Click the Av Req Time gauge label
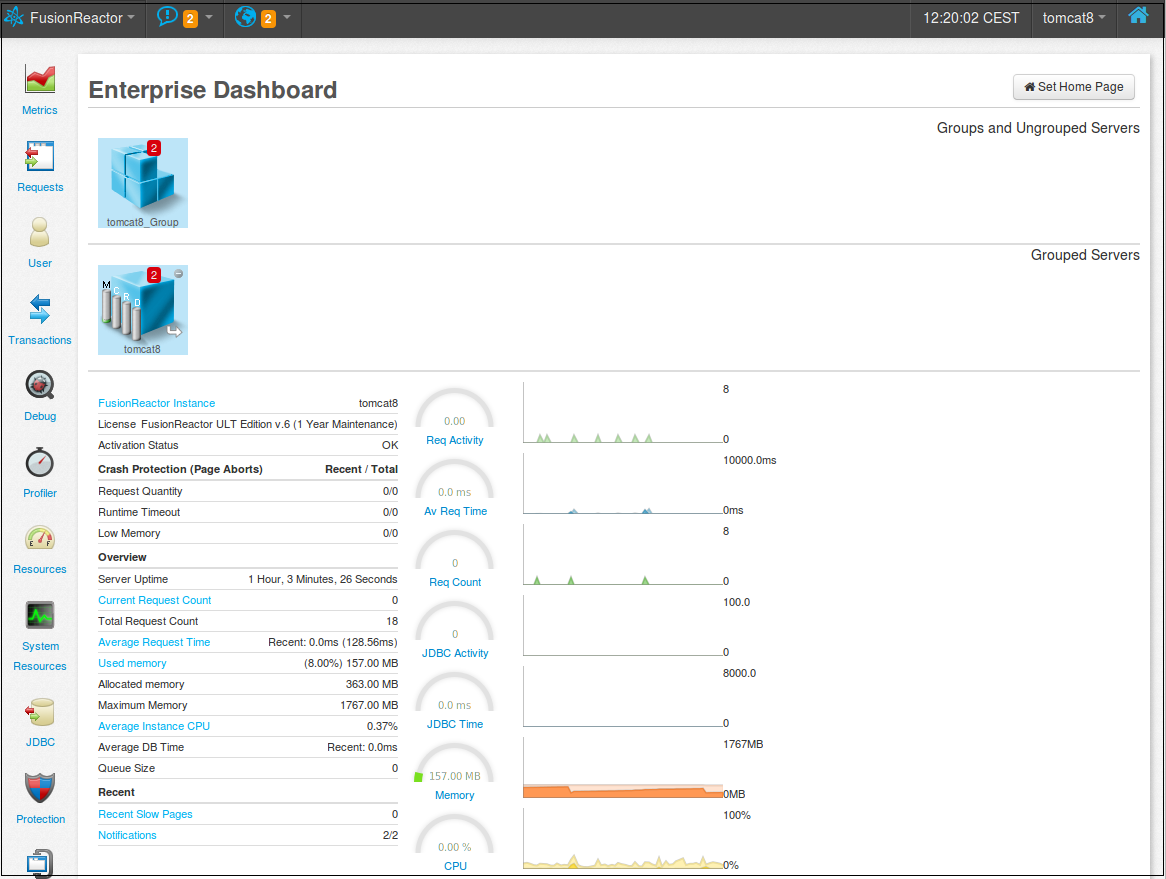 click(456, 511)
